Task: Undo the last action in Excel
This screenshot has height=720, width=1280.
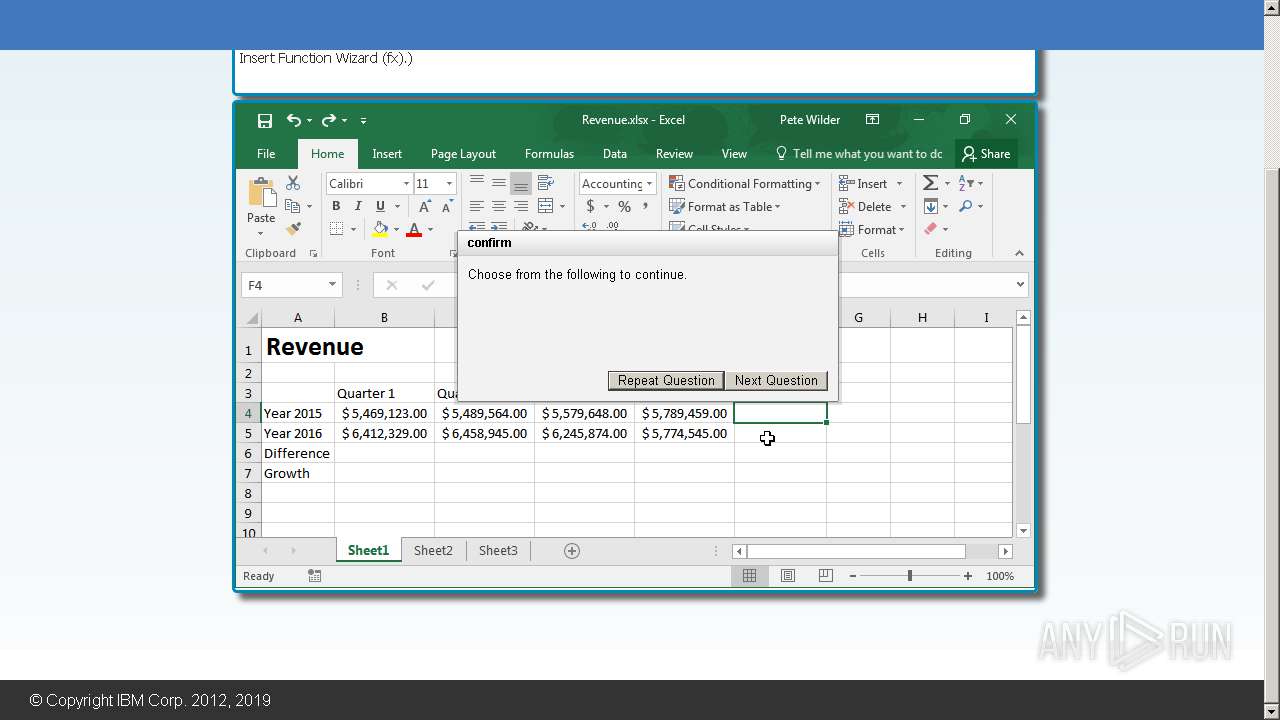Action: (293, 120)
